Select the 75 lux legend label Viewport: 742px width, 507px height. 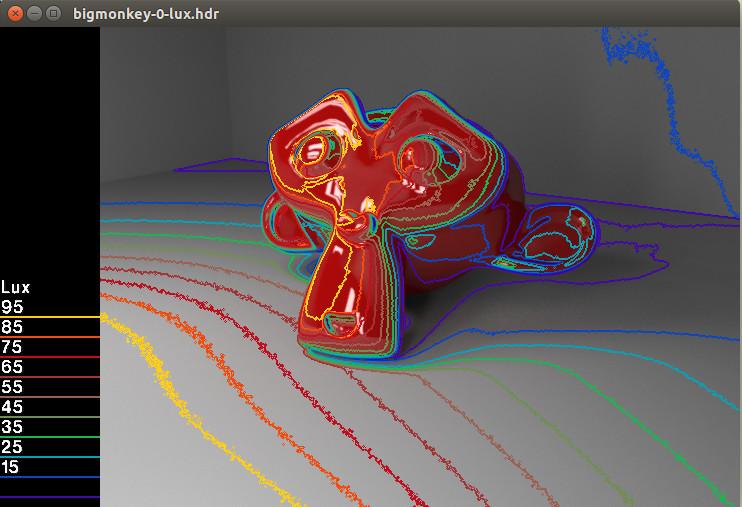tap(12, 347)
